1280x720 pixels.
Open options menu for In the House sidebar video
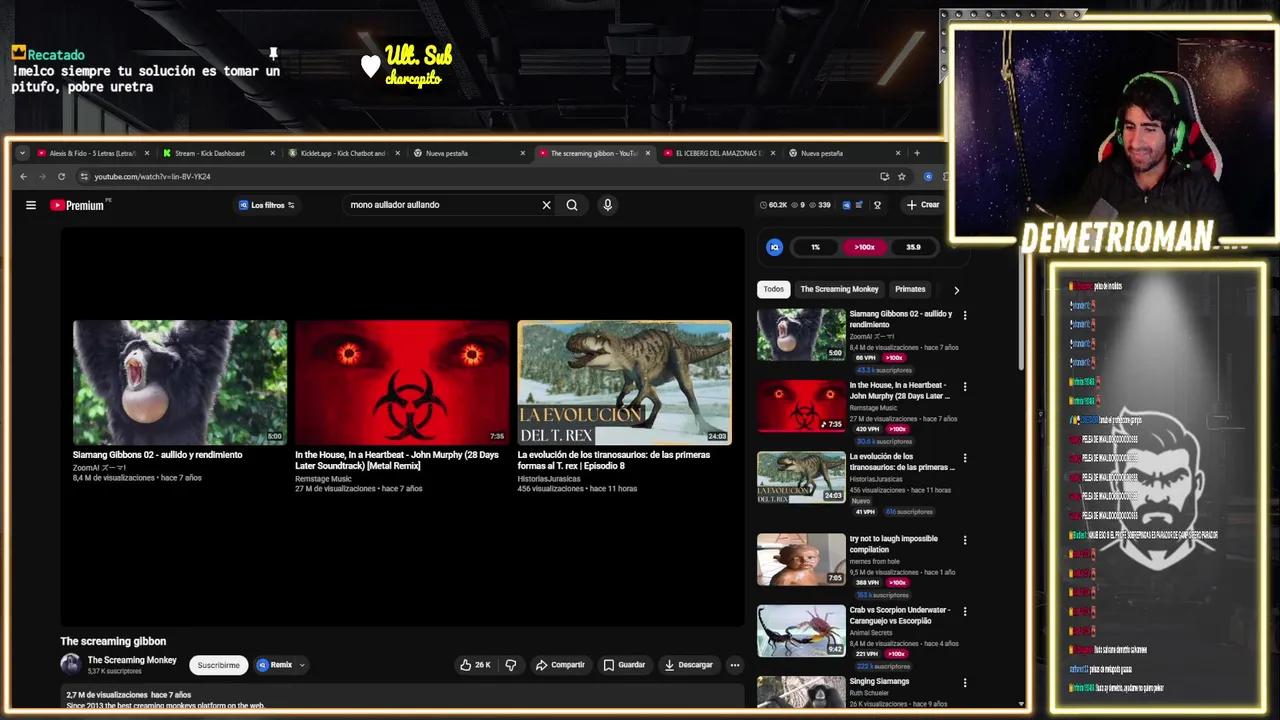pyautogui.click(x=965, y=386)
